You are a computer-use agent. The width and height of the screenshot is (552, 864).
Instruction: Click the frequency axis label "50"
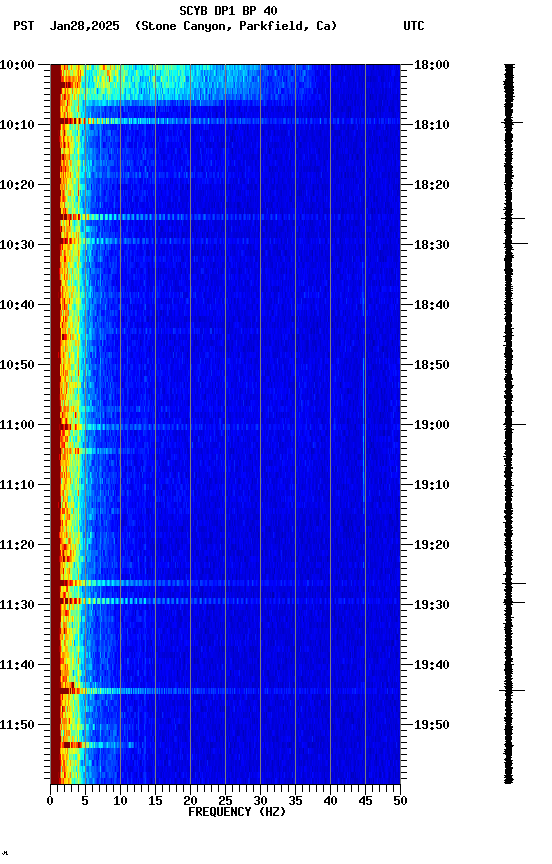pyautogui.click(x=401, y=801)
